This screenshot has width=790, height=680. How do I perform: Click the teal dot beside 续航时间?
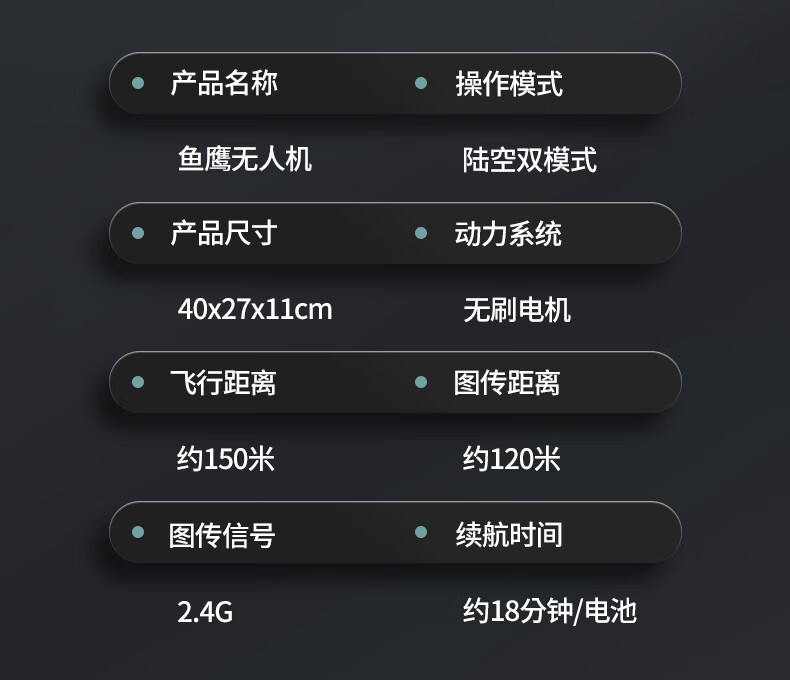point(421,532)
